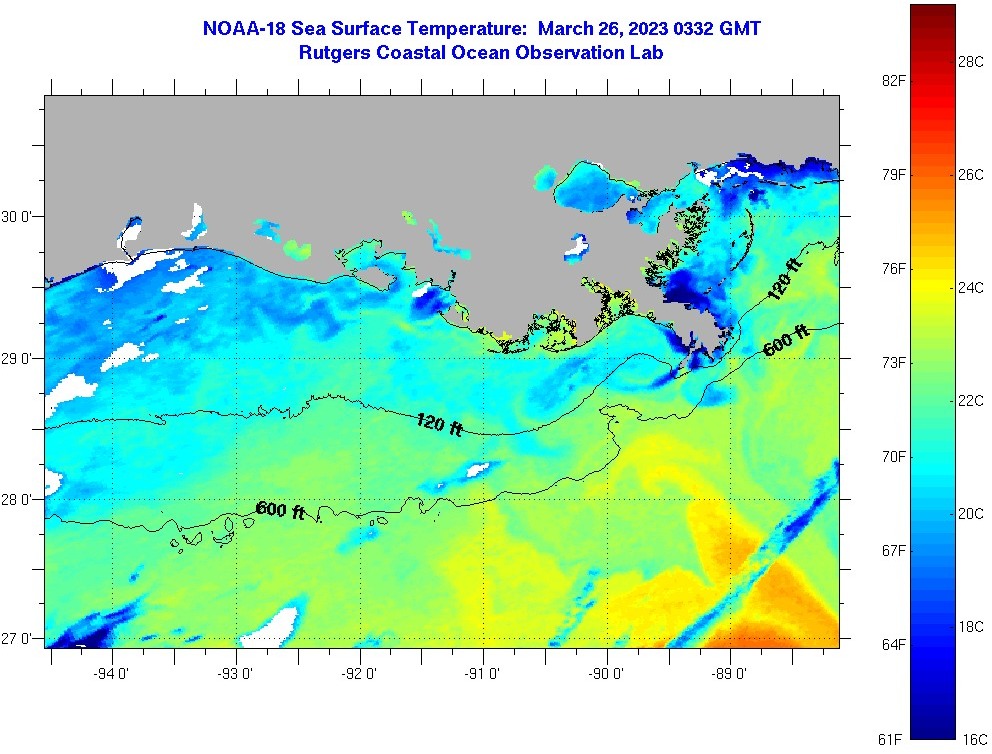992x754 pixels.
Task: Click the '82F' colorbar label
Action: 893,80
